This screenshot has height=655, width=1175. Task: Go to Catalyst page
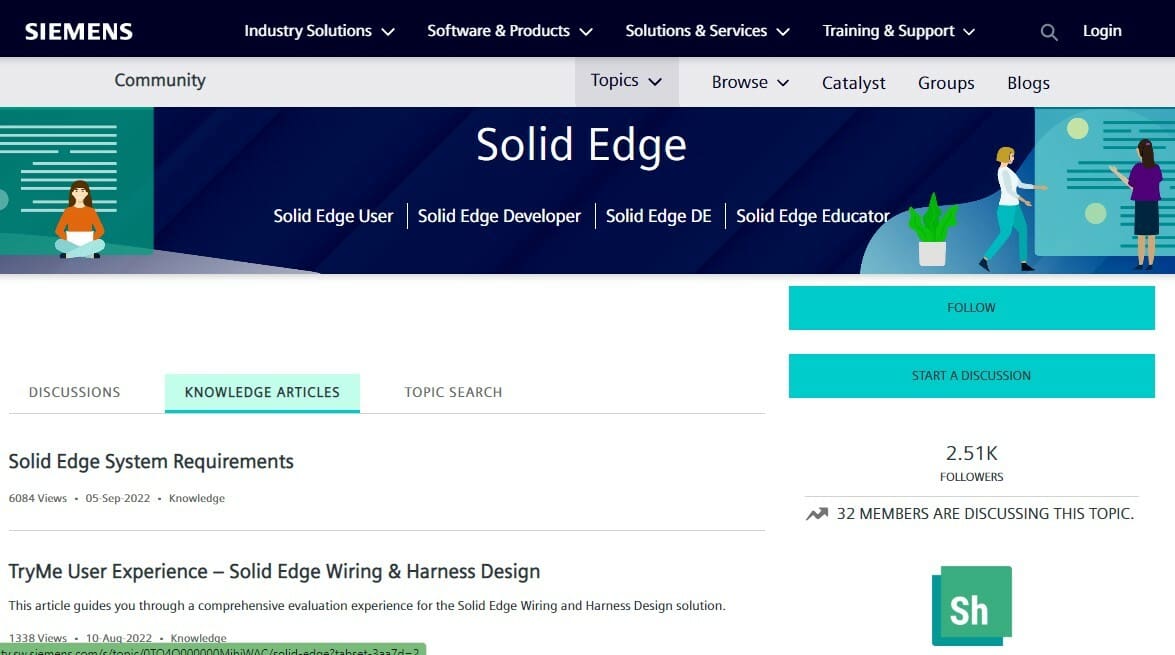(854, 82)
